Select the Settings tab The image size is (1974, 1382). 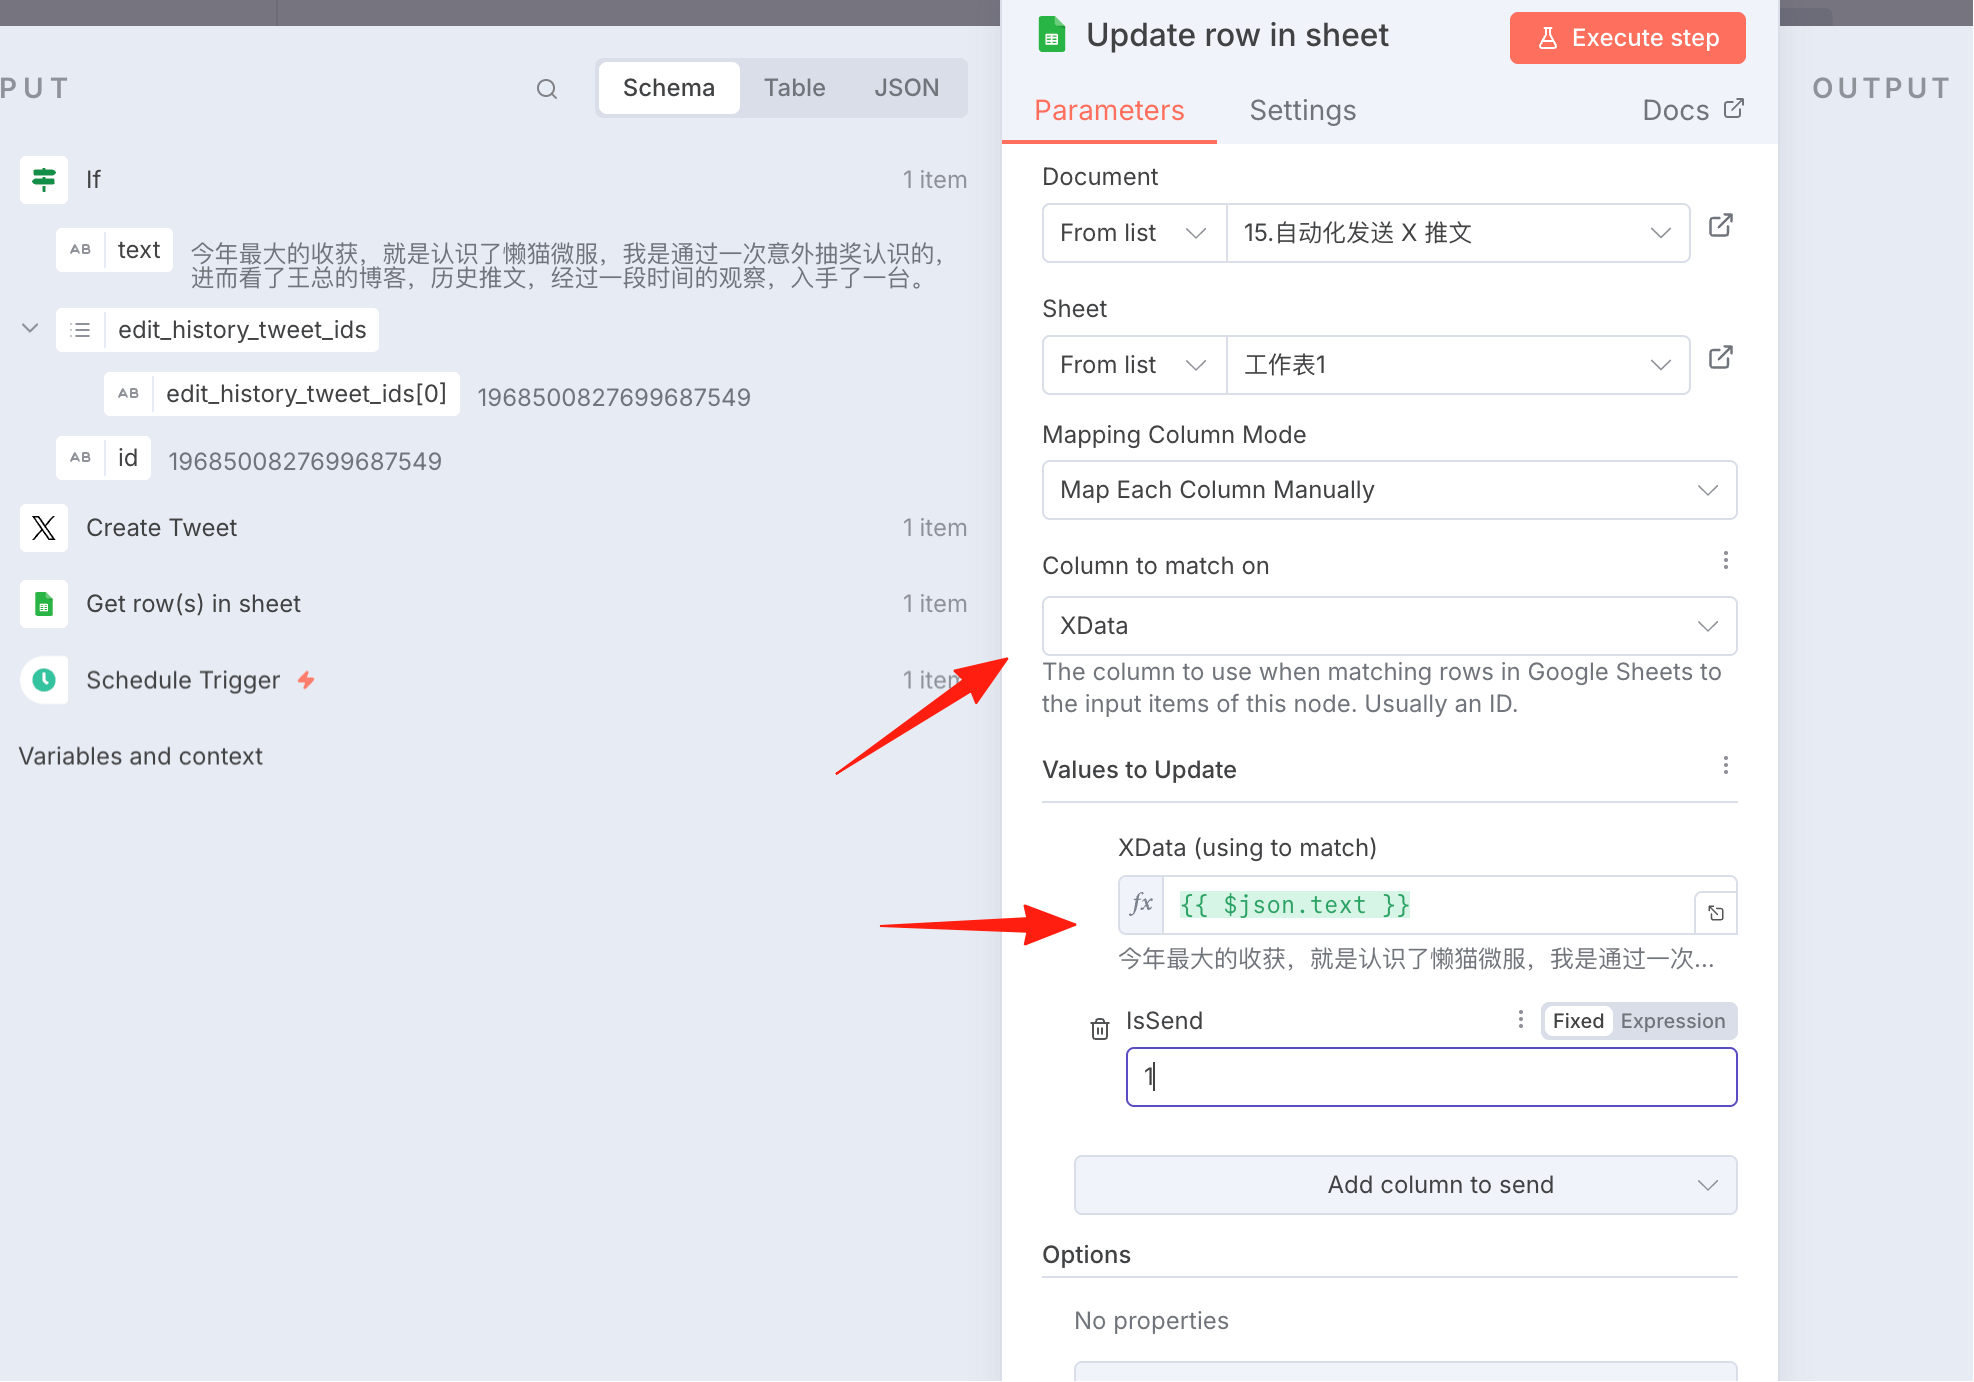(x=1303, y=111)
